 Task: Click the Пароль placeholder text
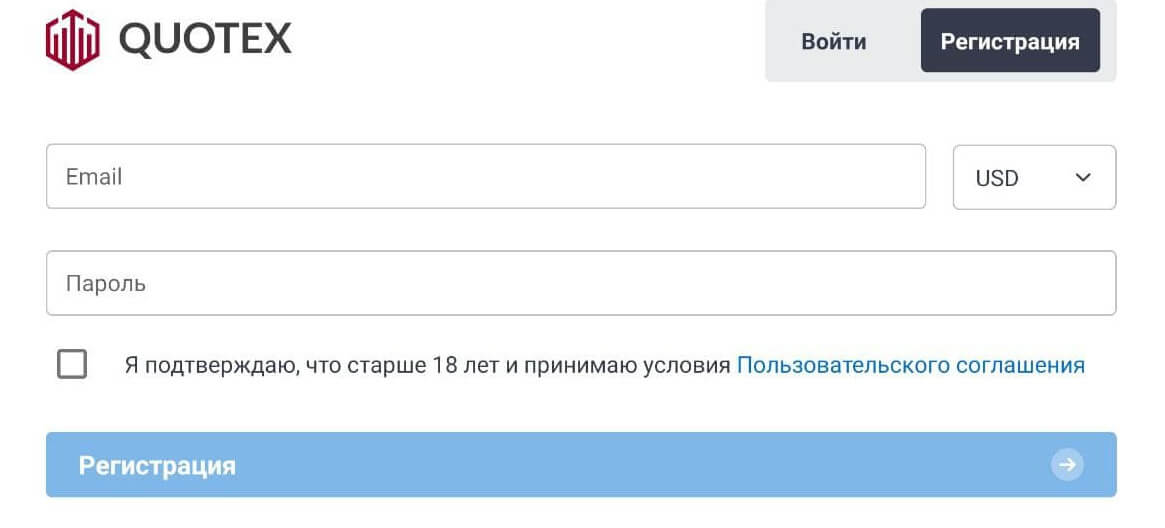point(106,283)
